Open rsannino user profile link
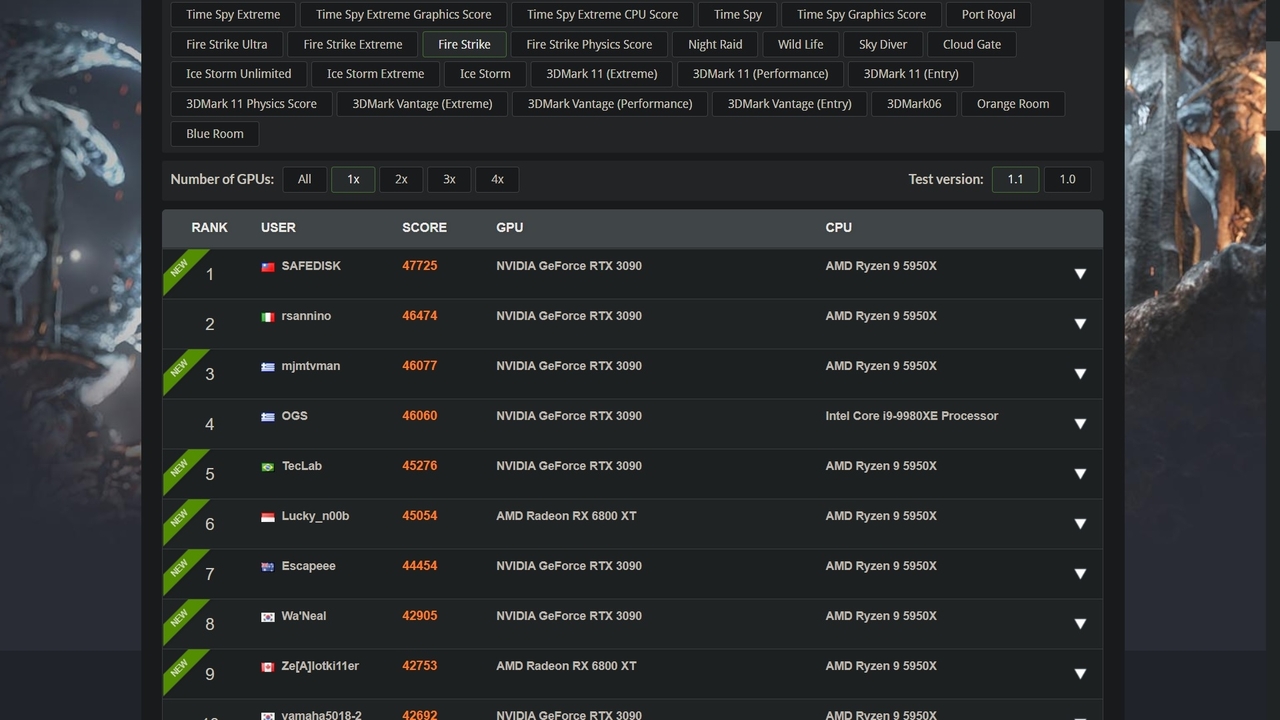This screenshot has width=1280, height=720. (x=306, y=316)
